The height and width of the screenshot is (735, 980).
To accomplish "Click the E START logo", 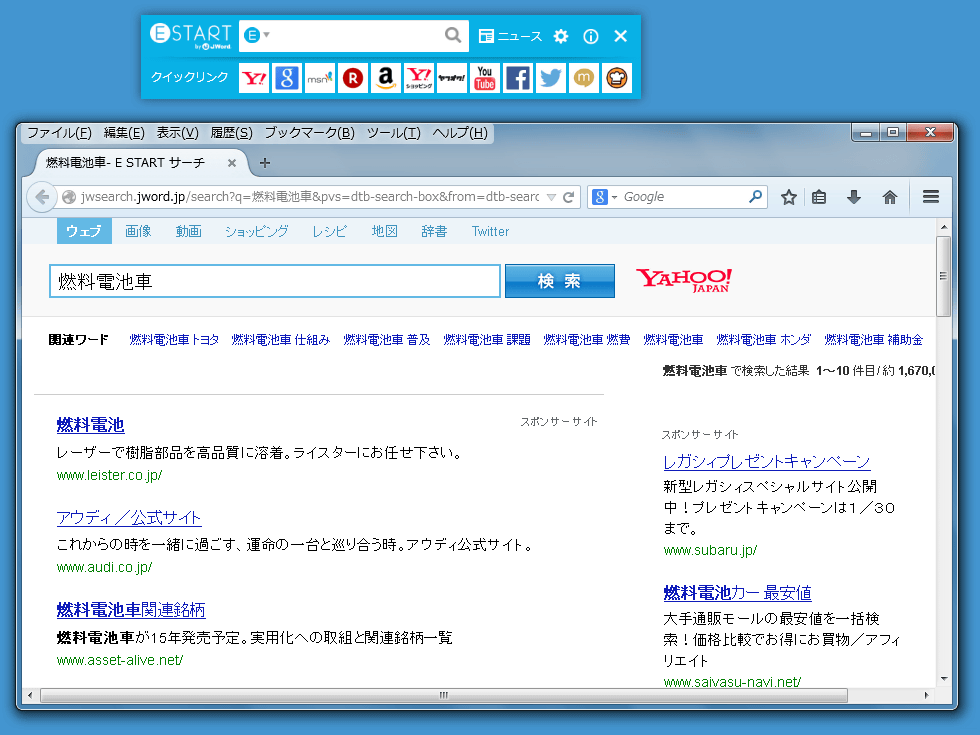I will [x=191, y=36].
